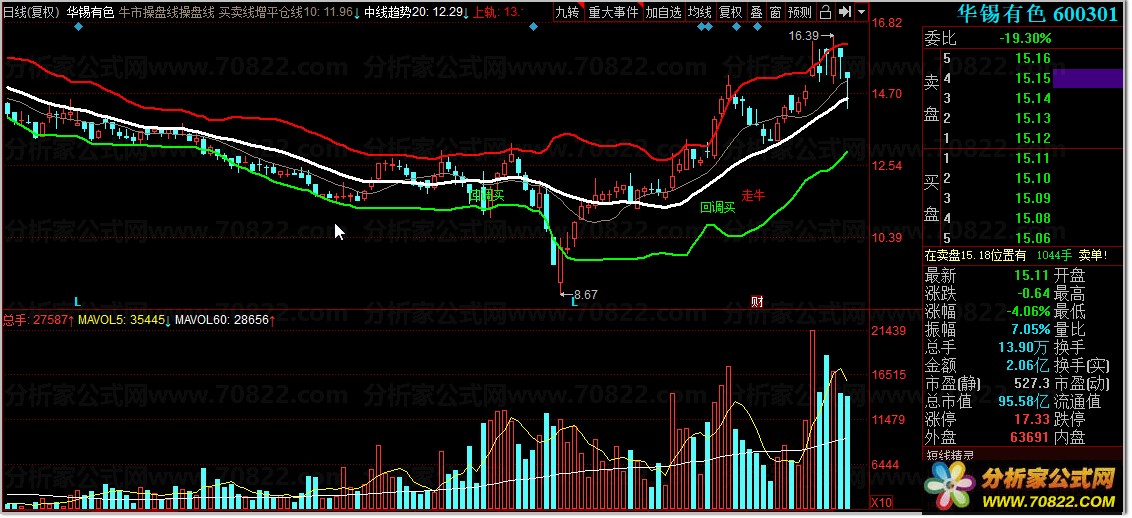Click the blue L marker below 8.67
This screenshot has height=518, width=1132.
[x=575, y=302]
